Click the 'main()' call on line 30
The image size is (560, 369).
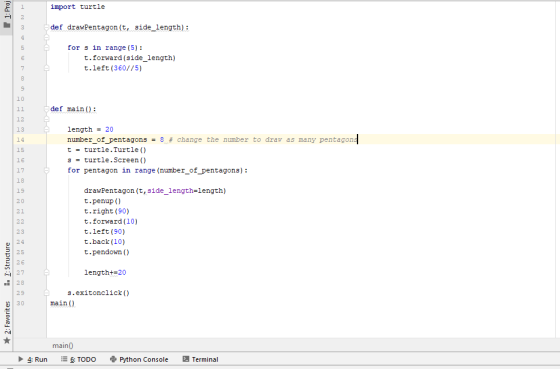[63, 303]
